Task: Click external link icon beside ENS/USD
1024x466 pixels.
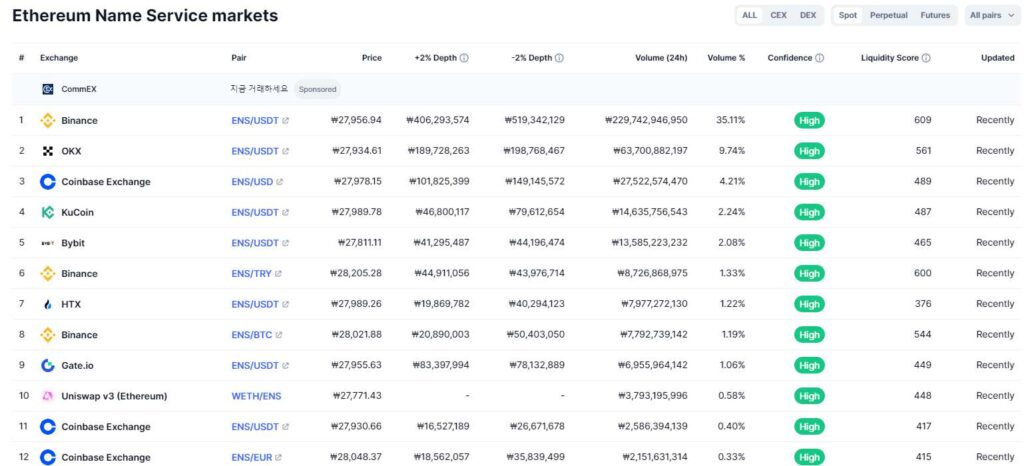Action: point(280,182)
